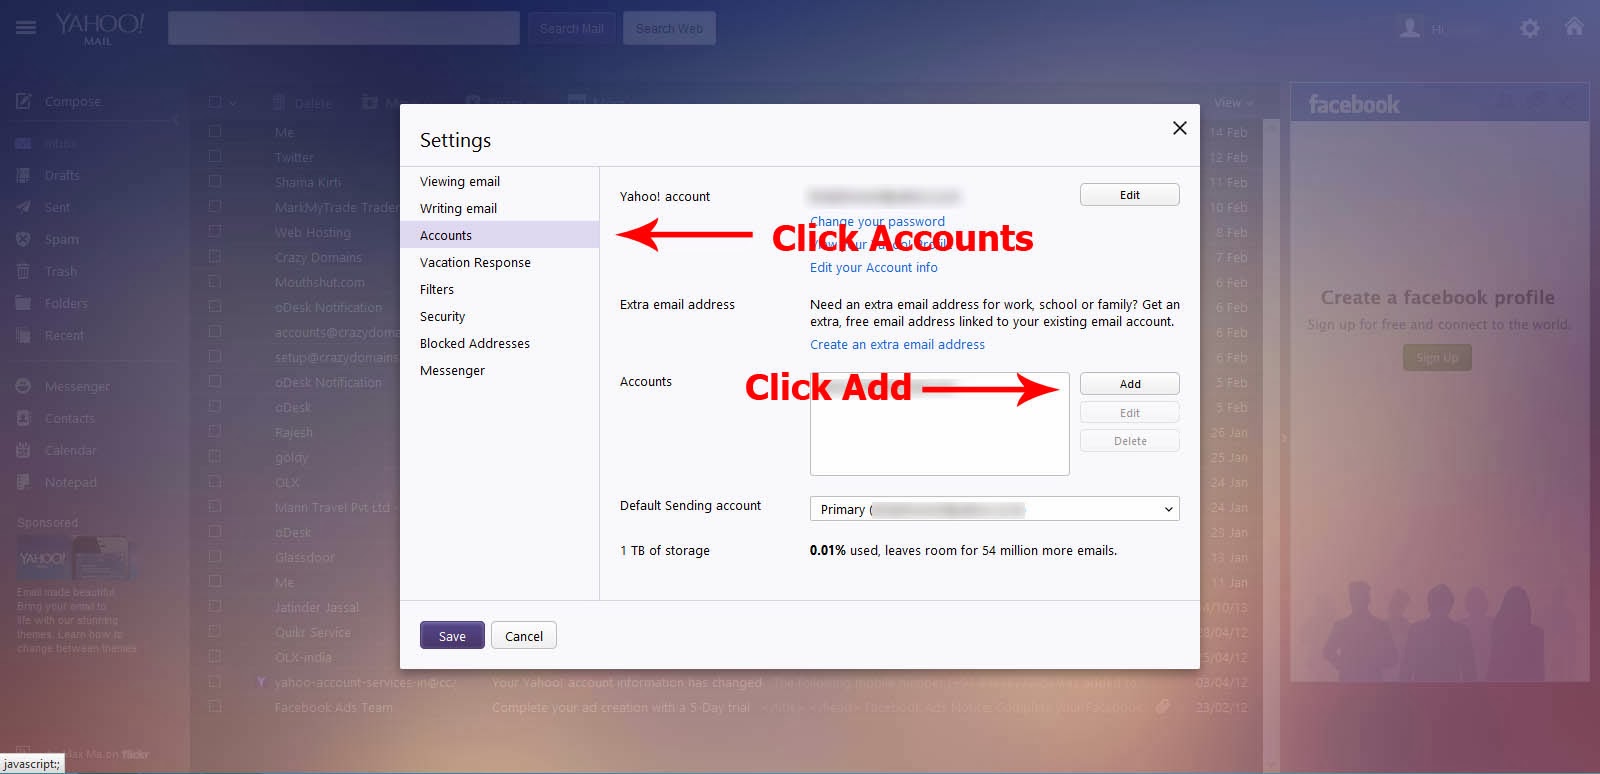The height and width of the screenshot is (774, 1600).
Task: Open the Calendar icon
Action: [x=23, y=450]
